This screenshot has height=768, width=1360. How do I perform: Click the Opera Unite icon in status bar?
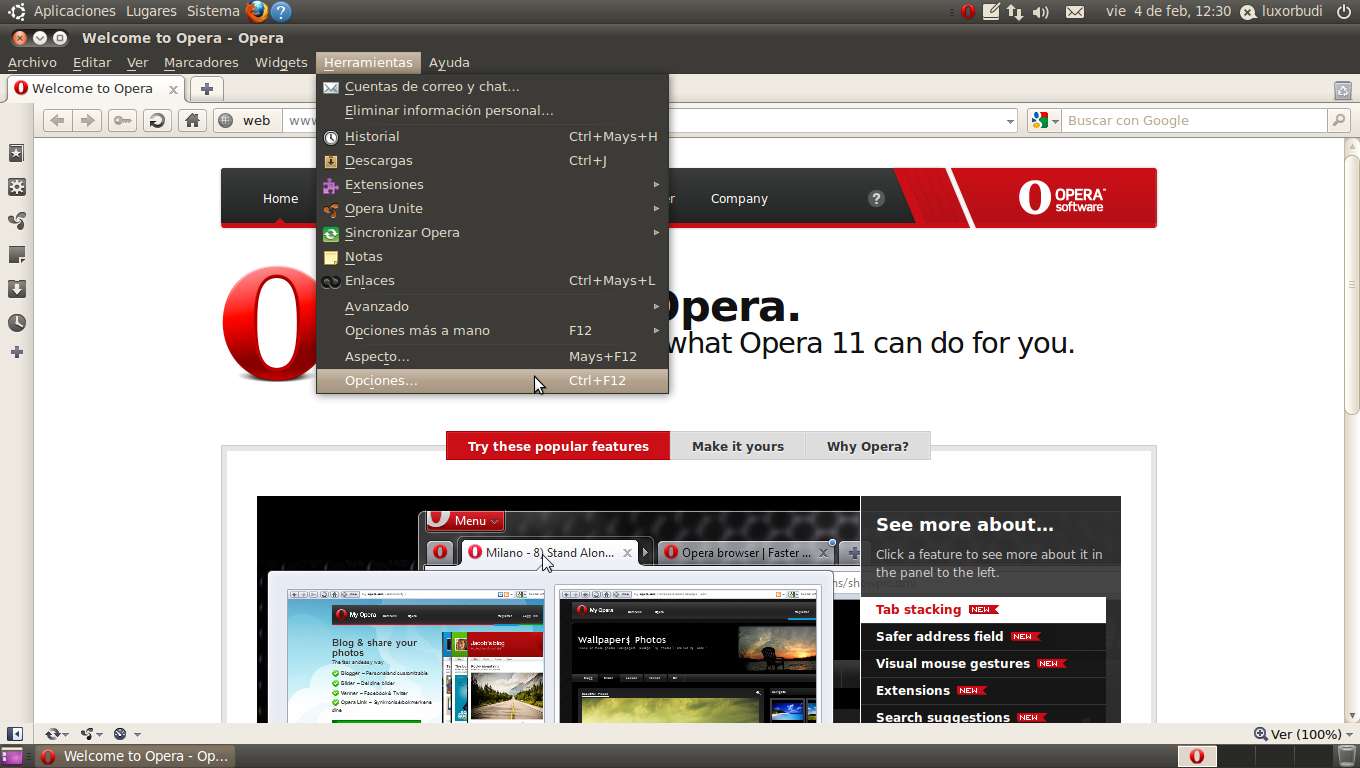point(87,734)
